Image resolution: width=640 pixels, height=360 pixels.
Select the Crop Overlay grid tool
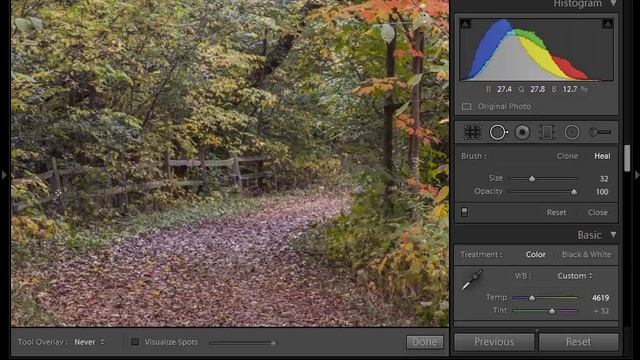(473, 132)
